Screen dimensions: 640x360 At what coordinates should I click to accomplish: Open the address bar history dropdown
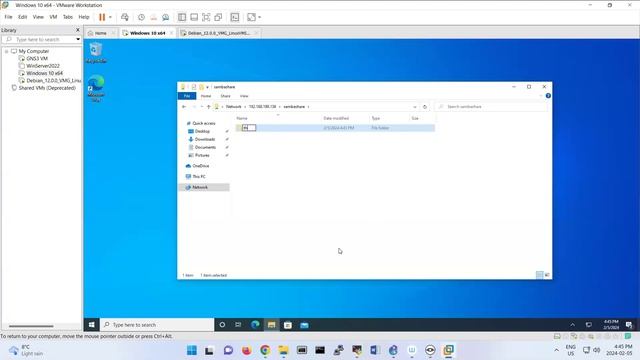tap(415, 107)
